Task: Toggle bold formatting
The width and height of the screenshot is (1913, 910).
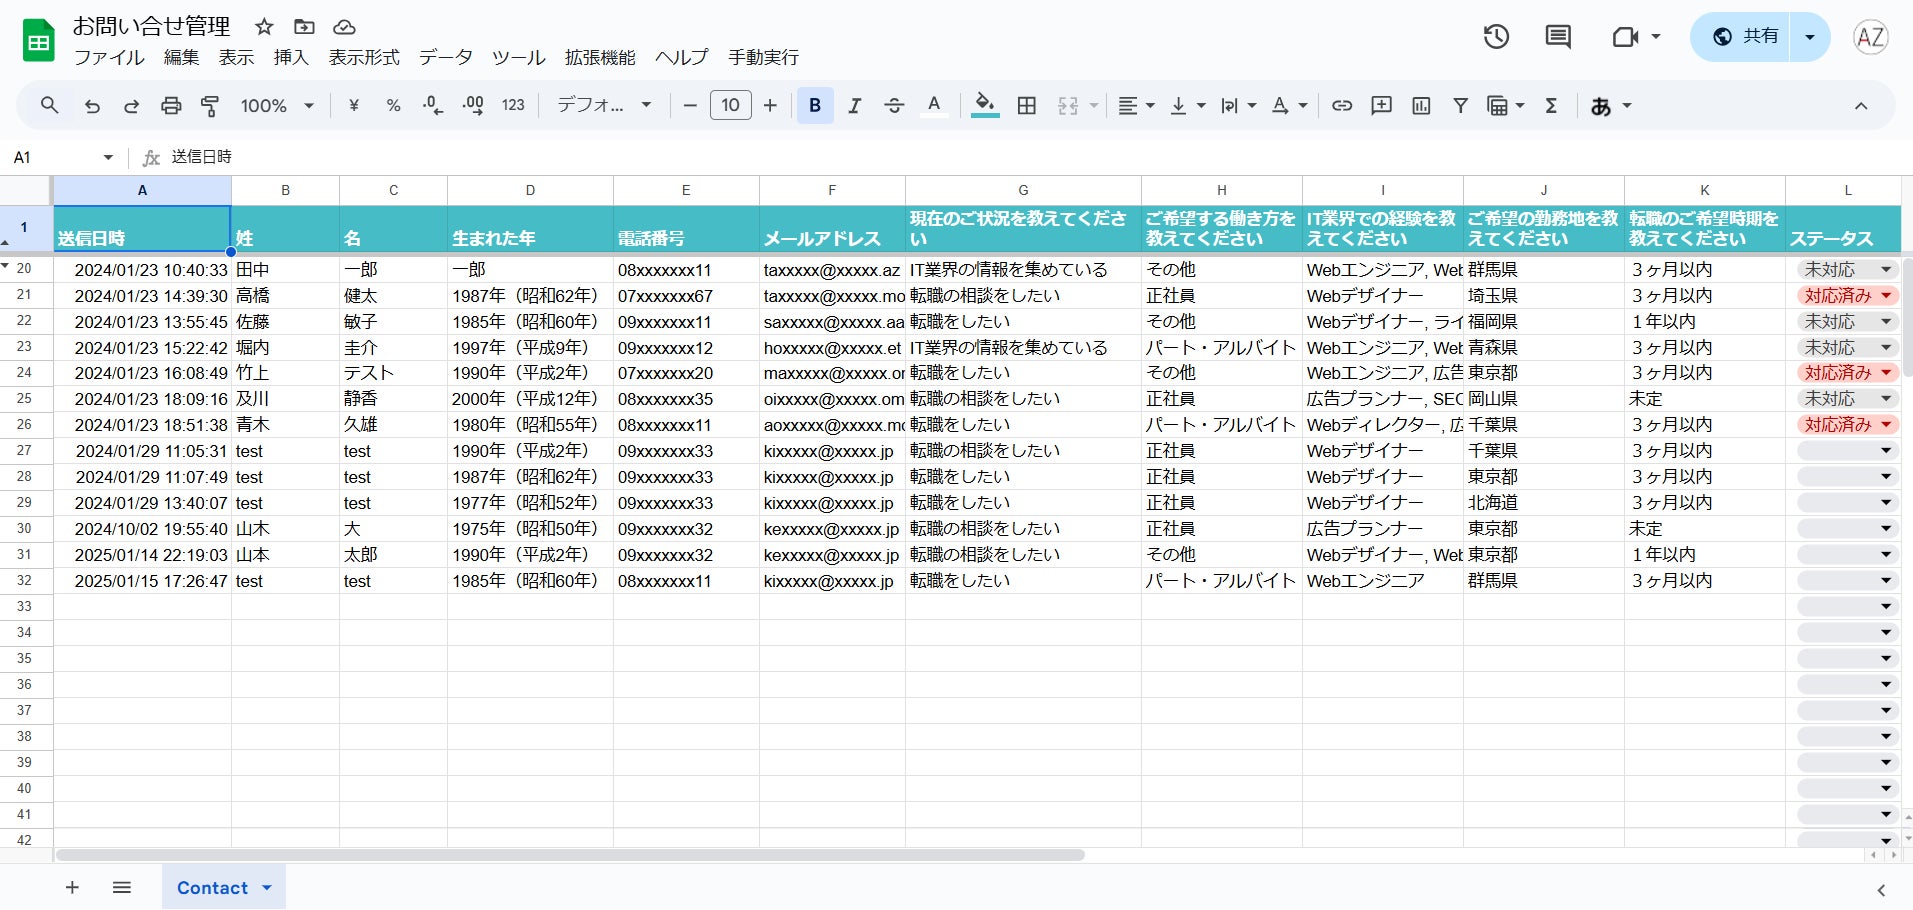Action: coord(815,105)
